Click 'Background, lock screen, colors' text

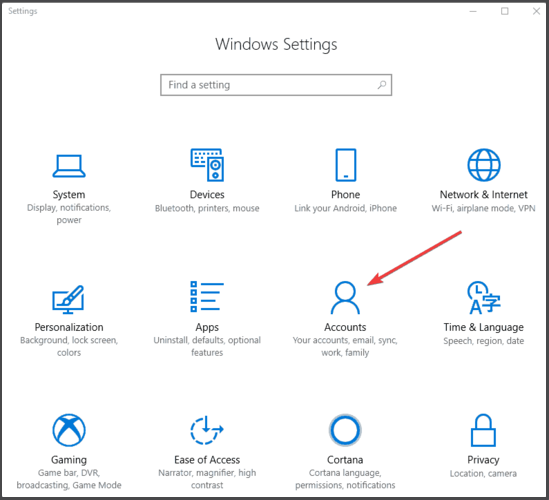pos(69,346)
